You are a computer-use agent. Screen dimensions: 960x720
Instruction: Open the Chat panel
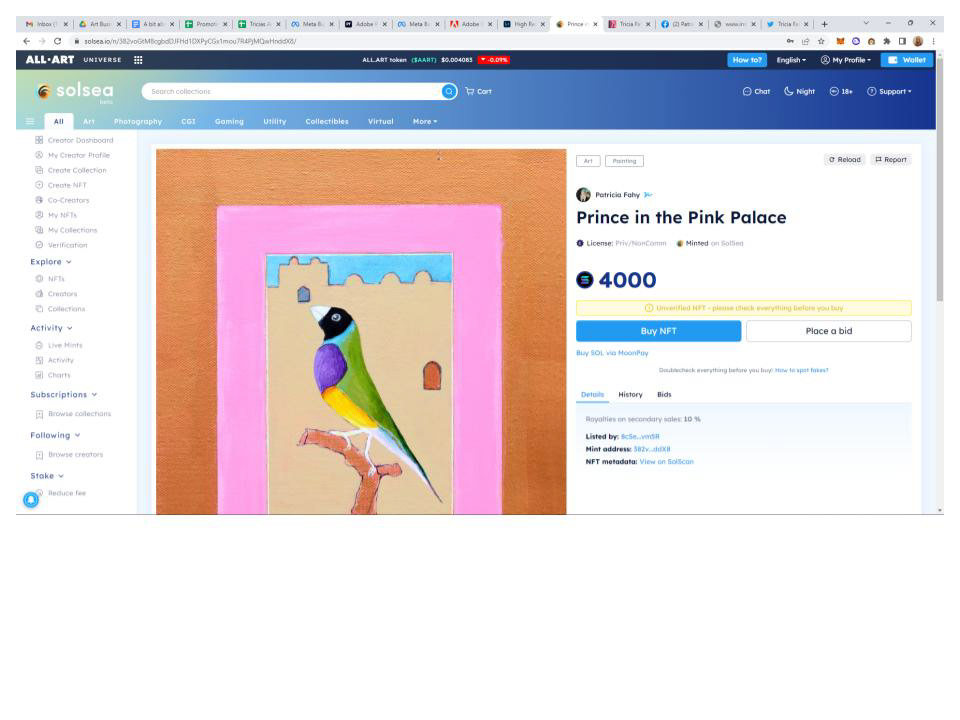[x=756, y=91]
